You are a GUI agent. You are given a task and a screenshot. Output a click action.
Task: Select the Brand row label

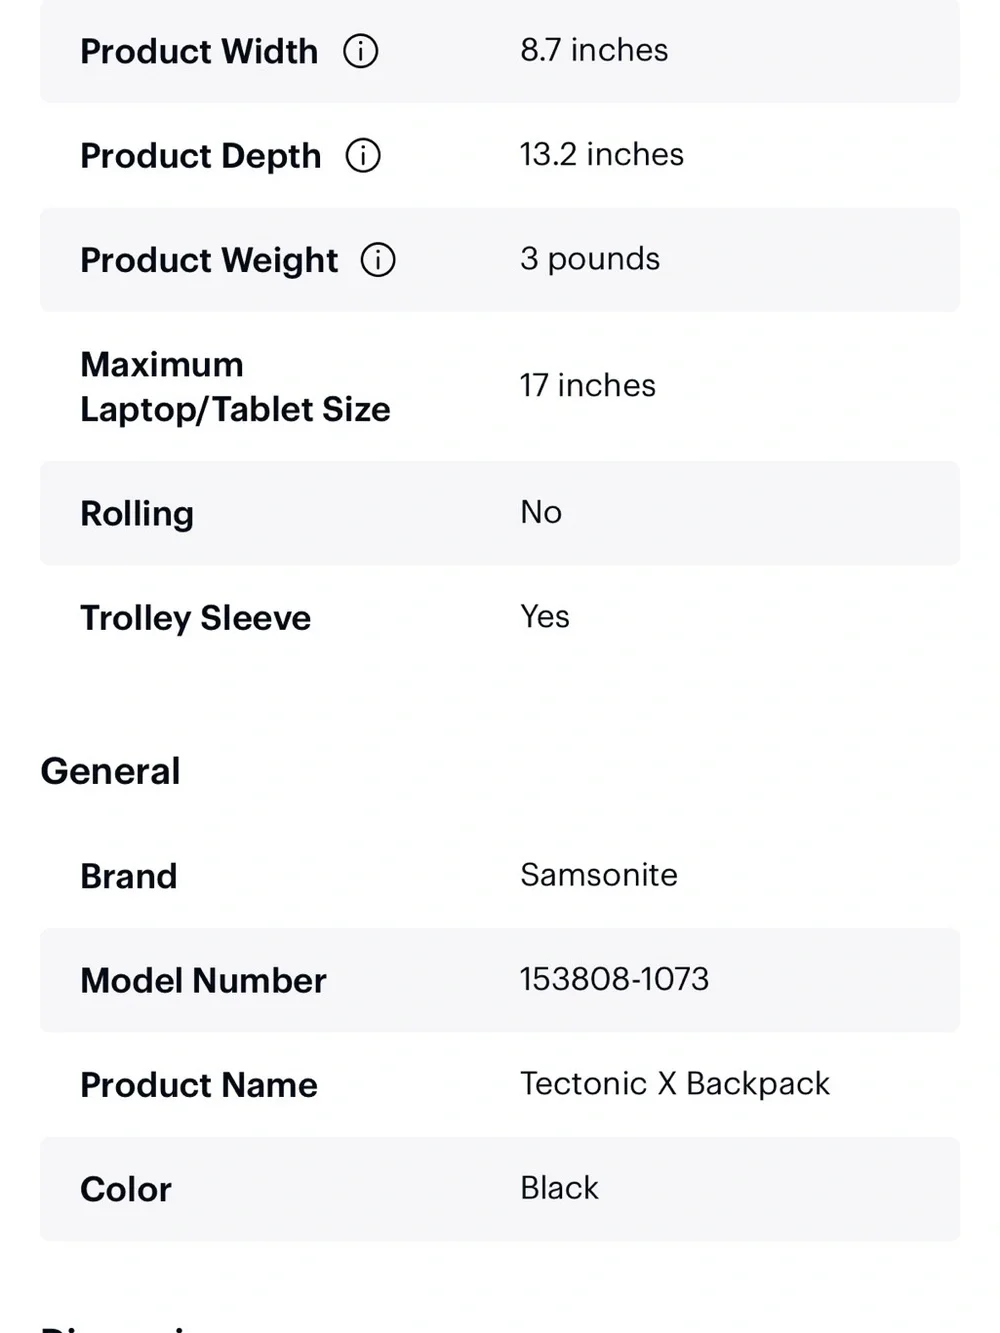[x=129, y=876]
